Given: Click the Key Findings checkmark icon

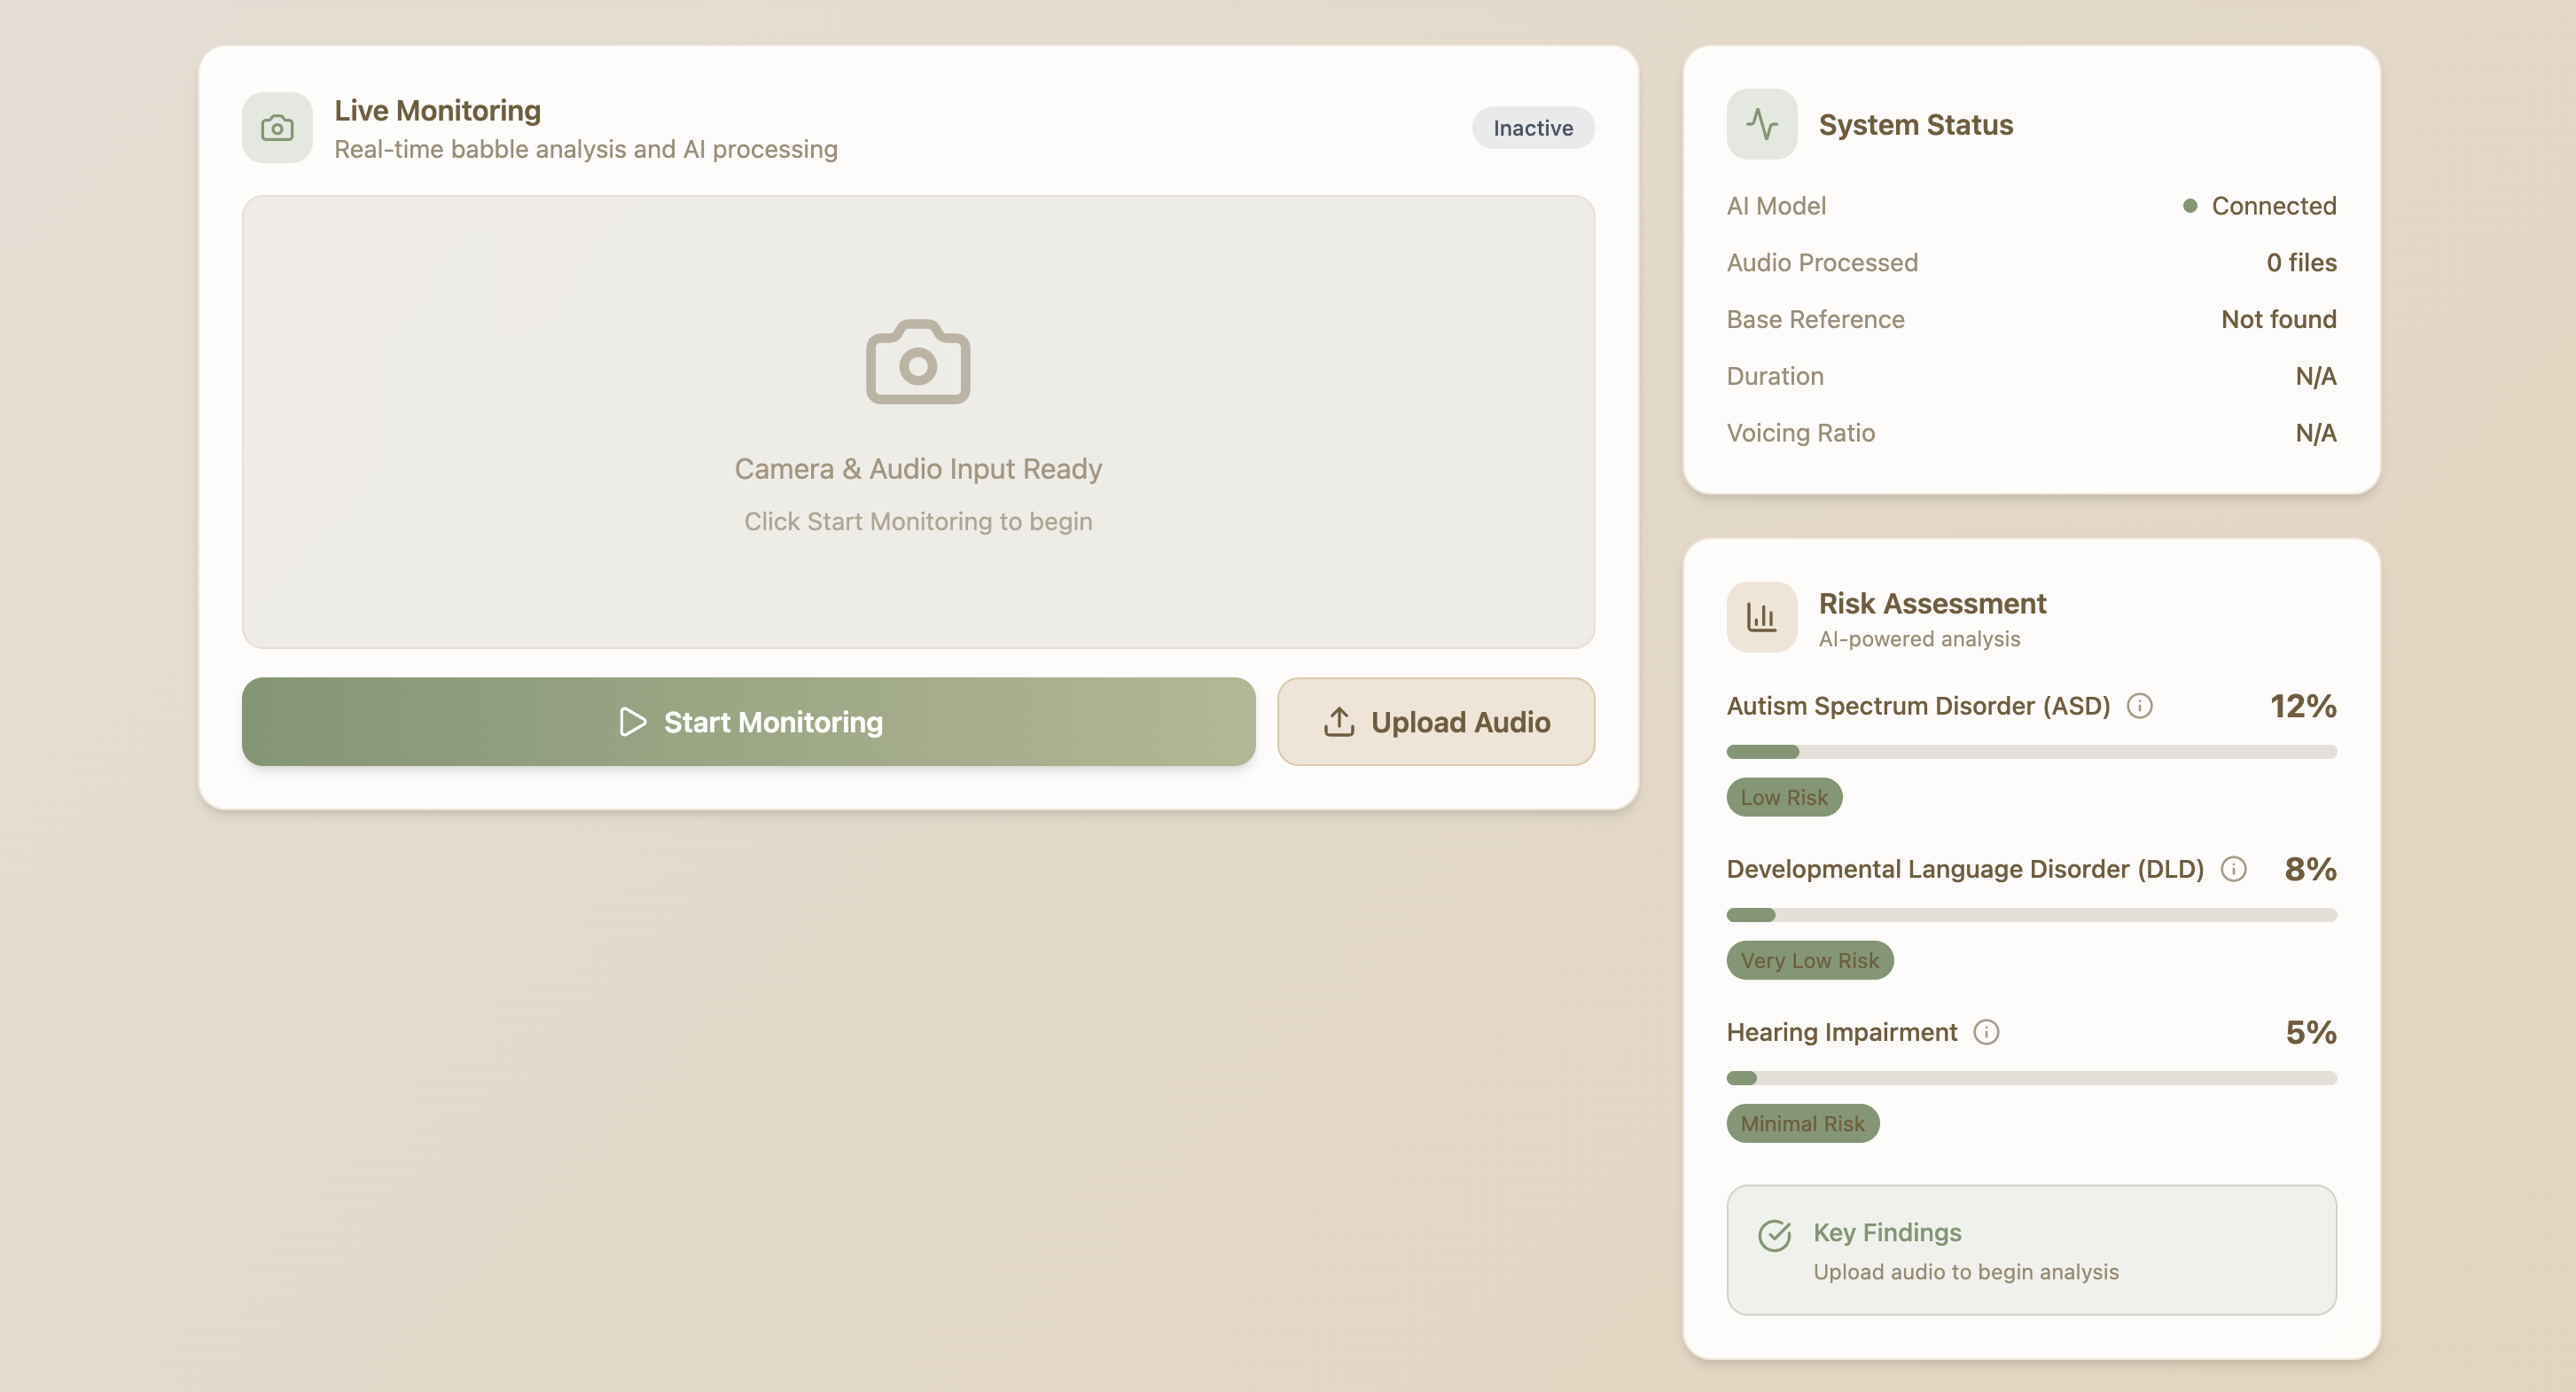Looking at the screenshot, I should 1775,1236.
